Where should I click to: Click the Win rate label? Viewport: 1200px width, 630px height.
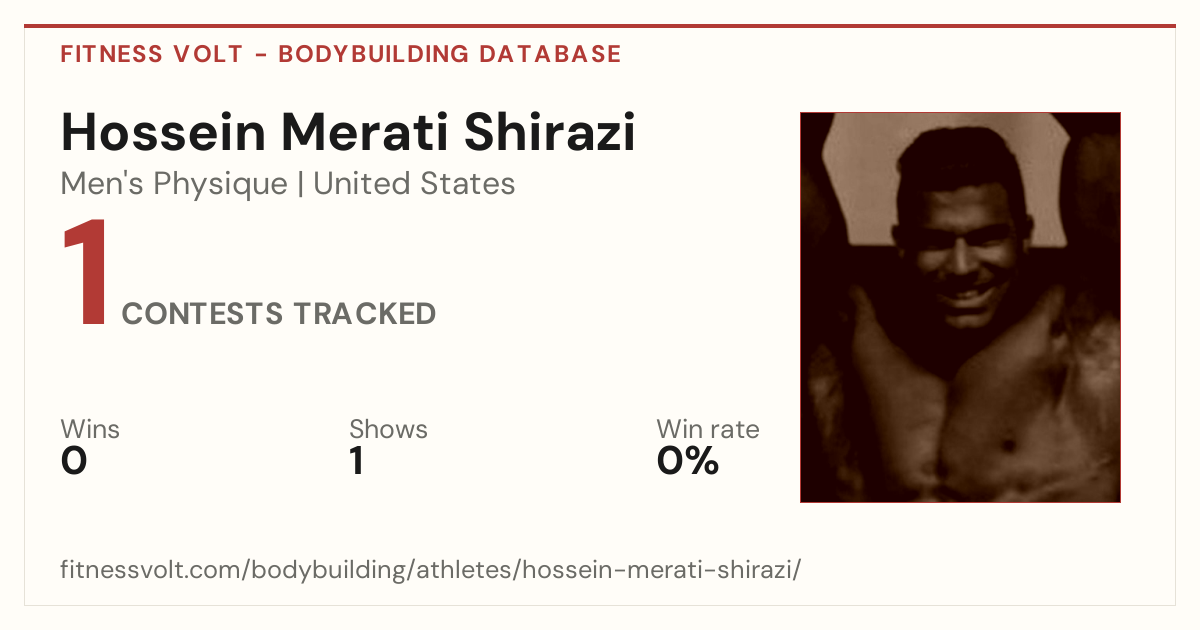tap(708, 429)
